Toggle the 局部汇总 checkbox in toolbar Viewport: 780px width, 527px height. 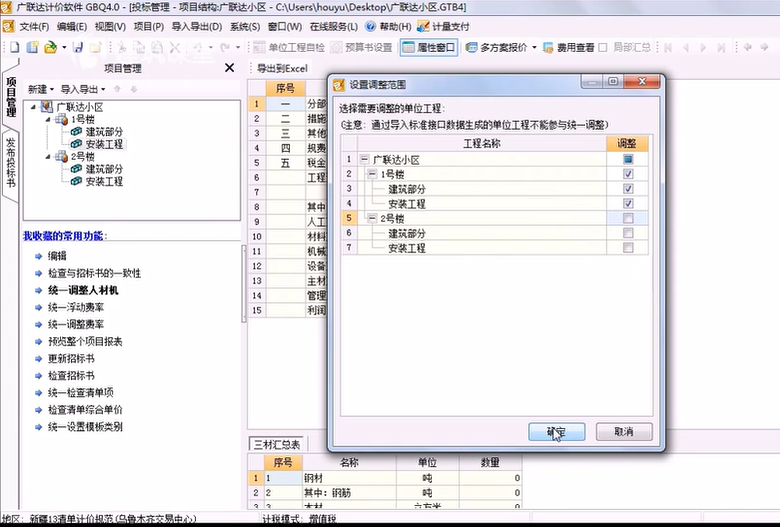[603, 47]
